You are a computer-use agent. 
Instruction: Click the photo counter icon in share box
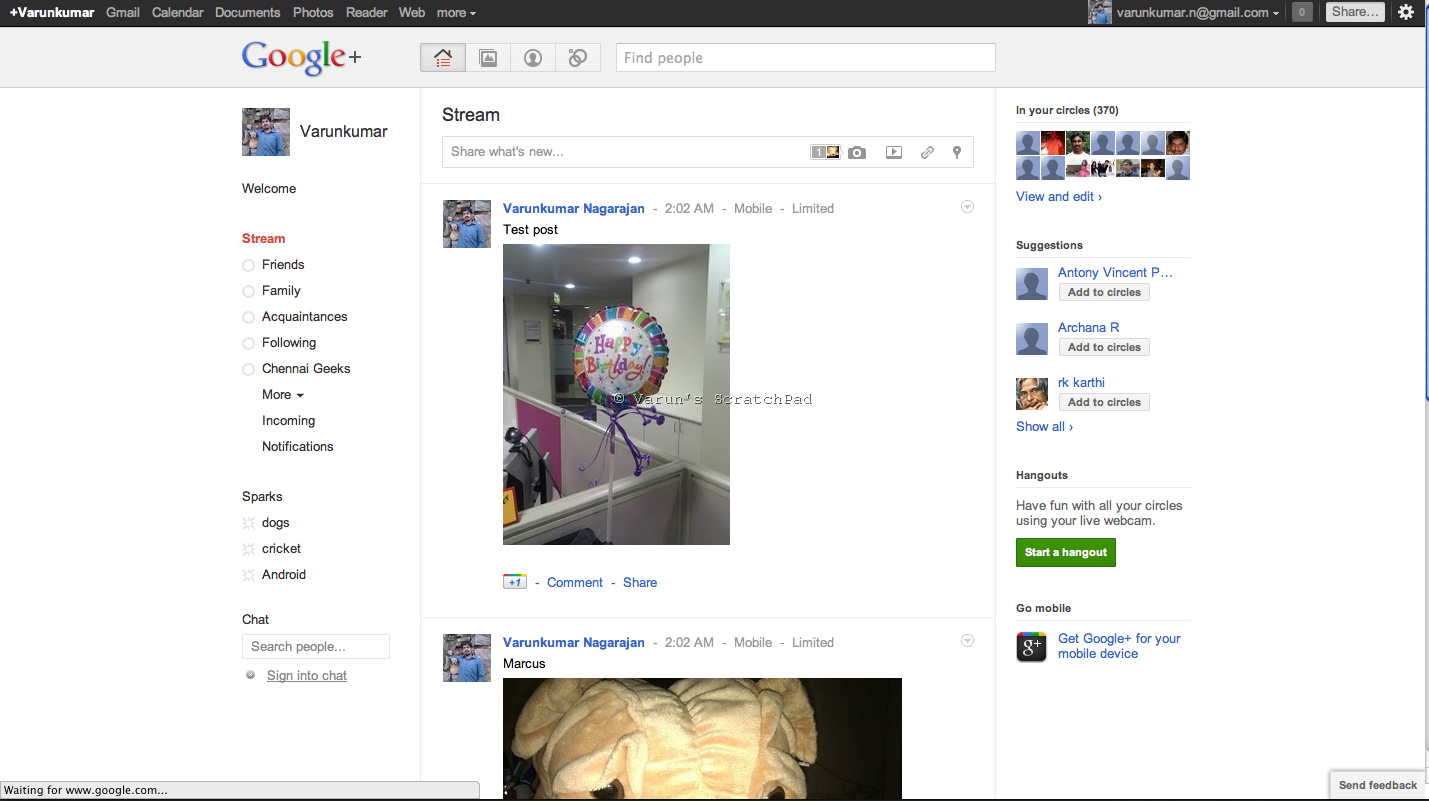825,152
